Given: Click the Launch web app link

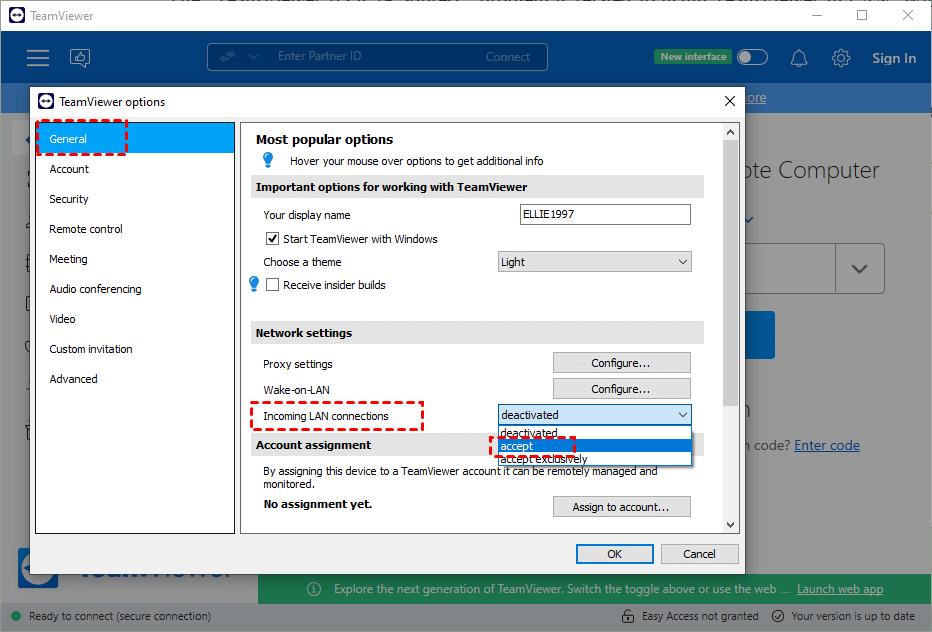Looking at the screenshot, I should point(839,589).
